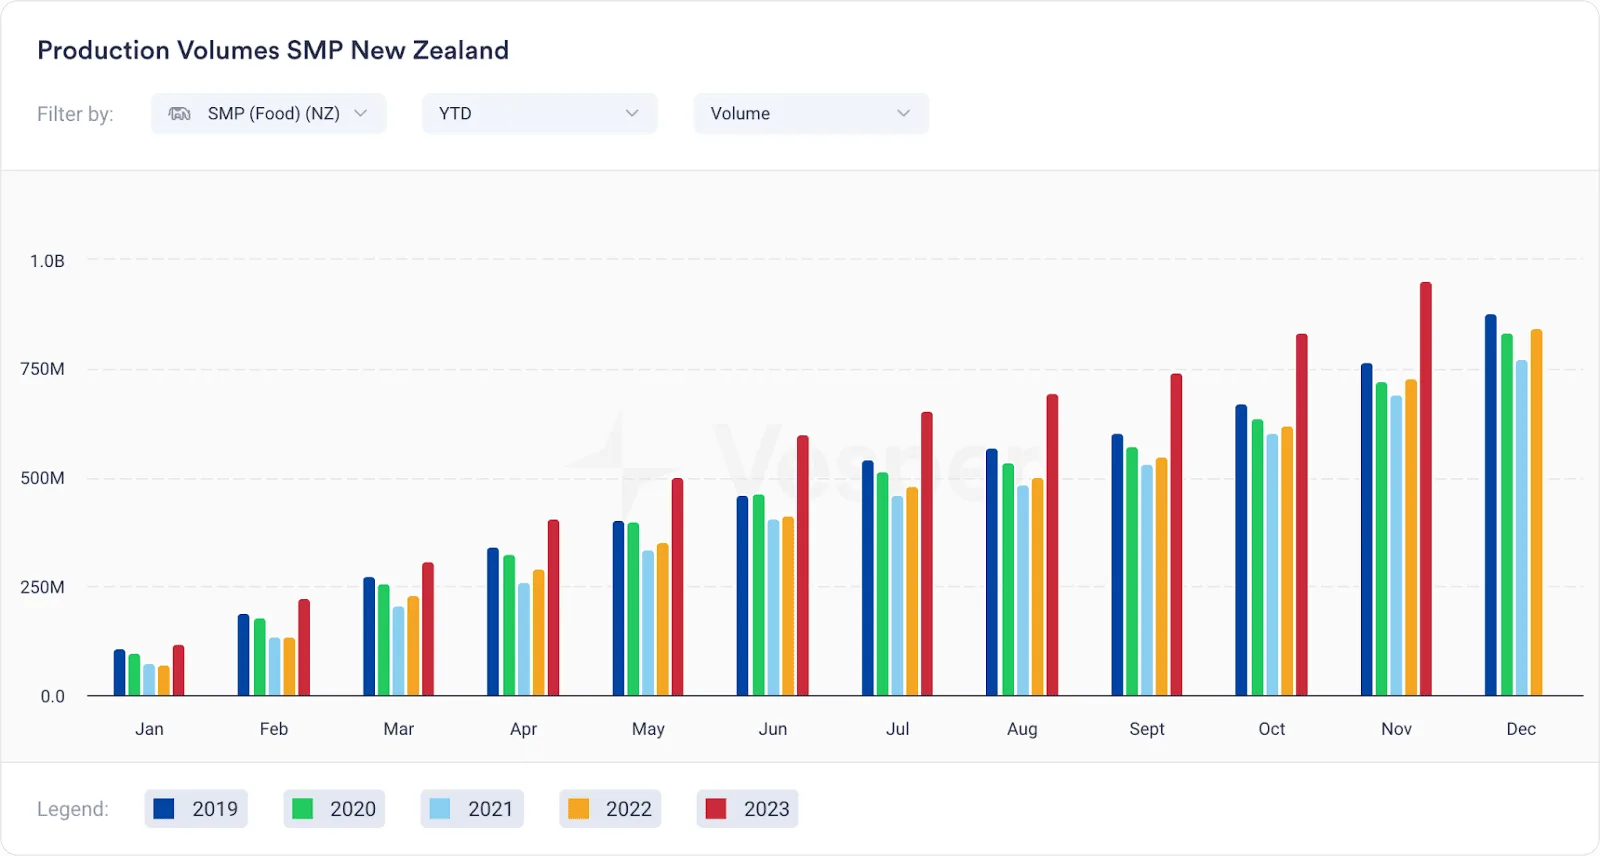
Task: Click the 'Feb' x-axis label
Action: [x=274, y=729]
